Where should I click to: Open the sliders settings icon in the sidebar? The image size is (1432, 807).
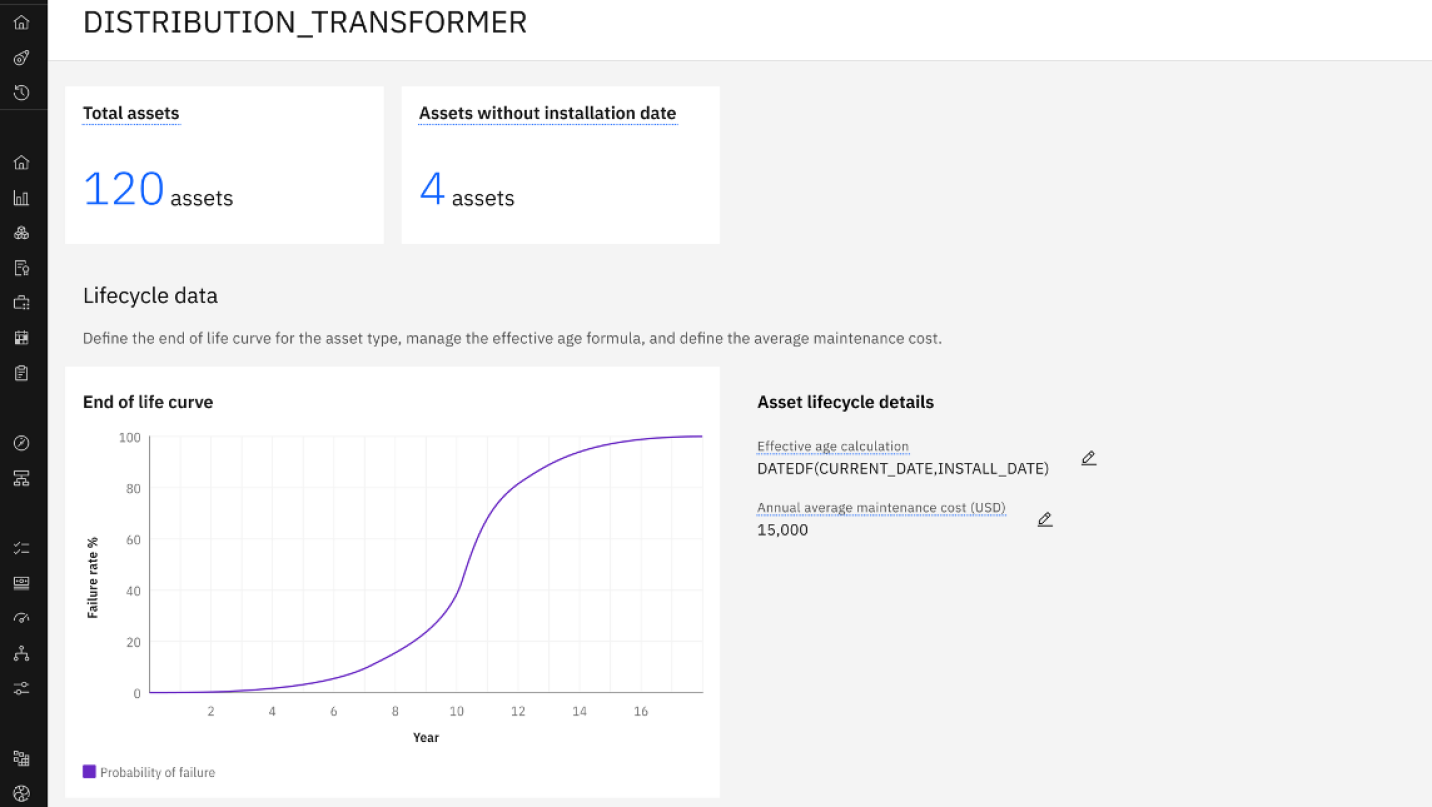point(21,688)
